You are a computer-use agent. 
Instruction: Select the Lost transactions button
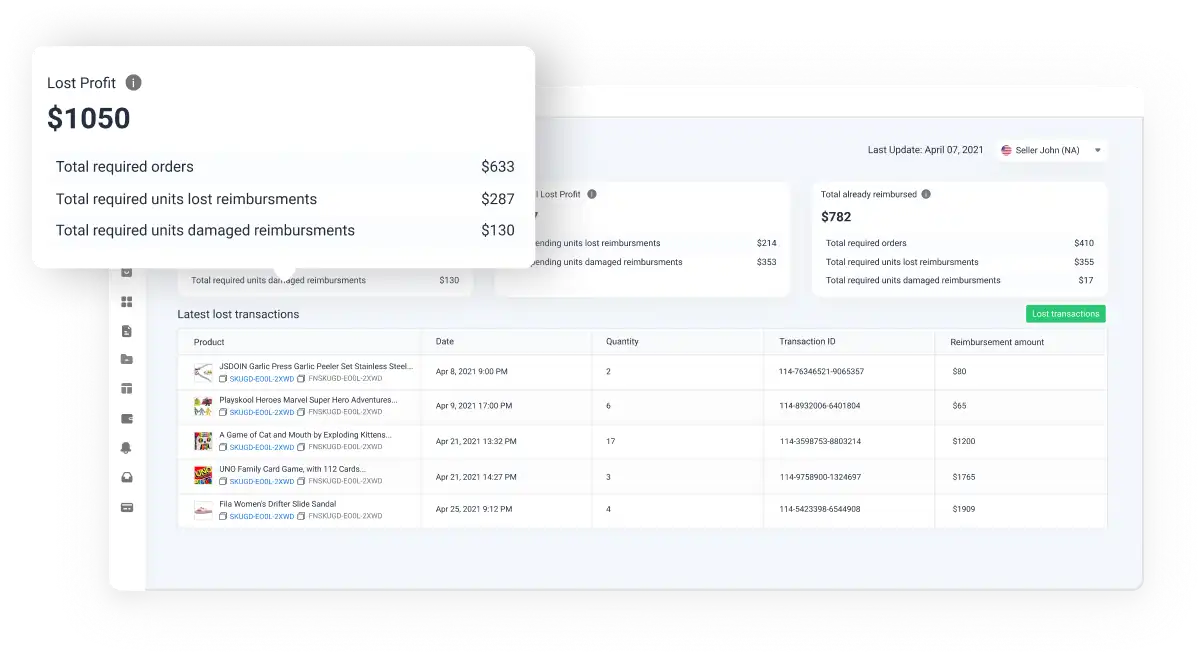pos(1064,313)
